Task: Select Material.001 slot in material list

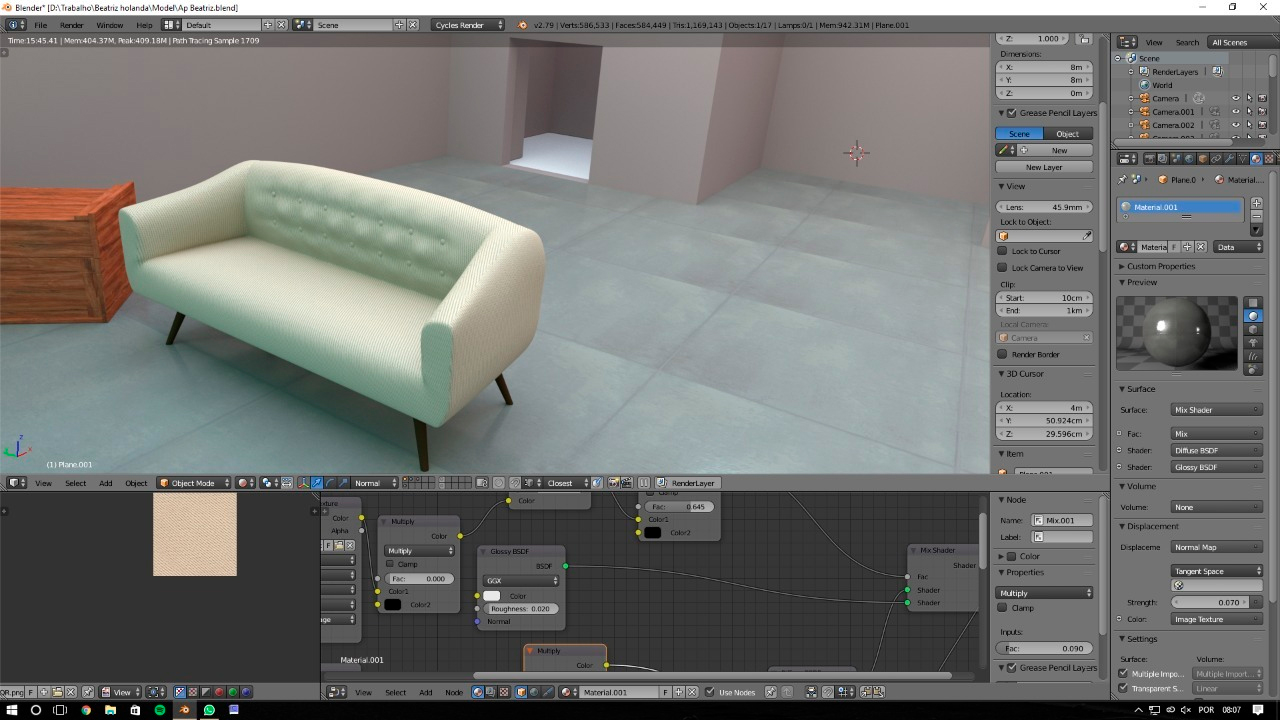Action: tap(1180, 207)
